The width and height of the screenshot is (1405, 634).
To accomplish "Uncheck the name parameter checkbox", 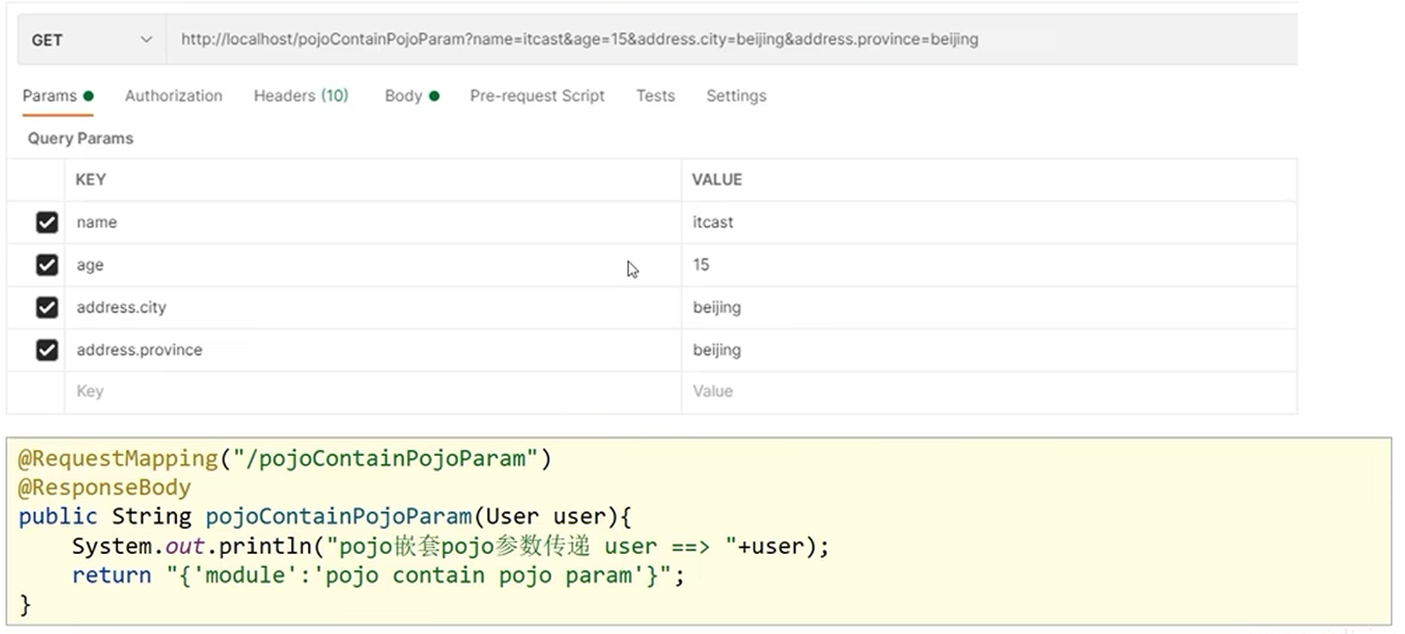I will (47, 222).
